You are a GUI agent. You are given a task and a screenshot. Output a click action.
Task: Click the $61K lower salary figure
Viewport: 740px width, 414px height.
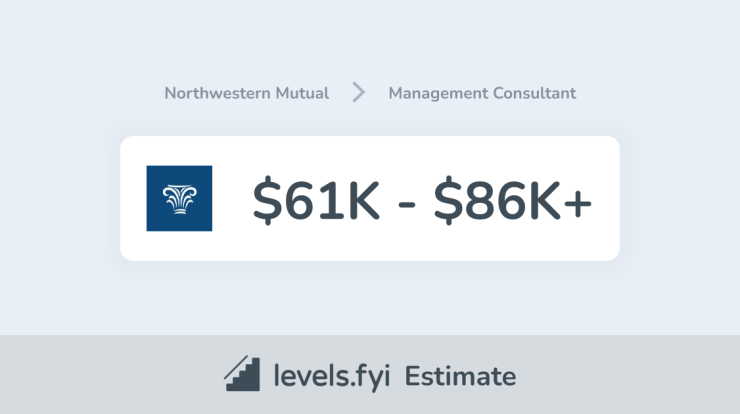(316, 200)
